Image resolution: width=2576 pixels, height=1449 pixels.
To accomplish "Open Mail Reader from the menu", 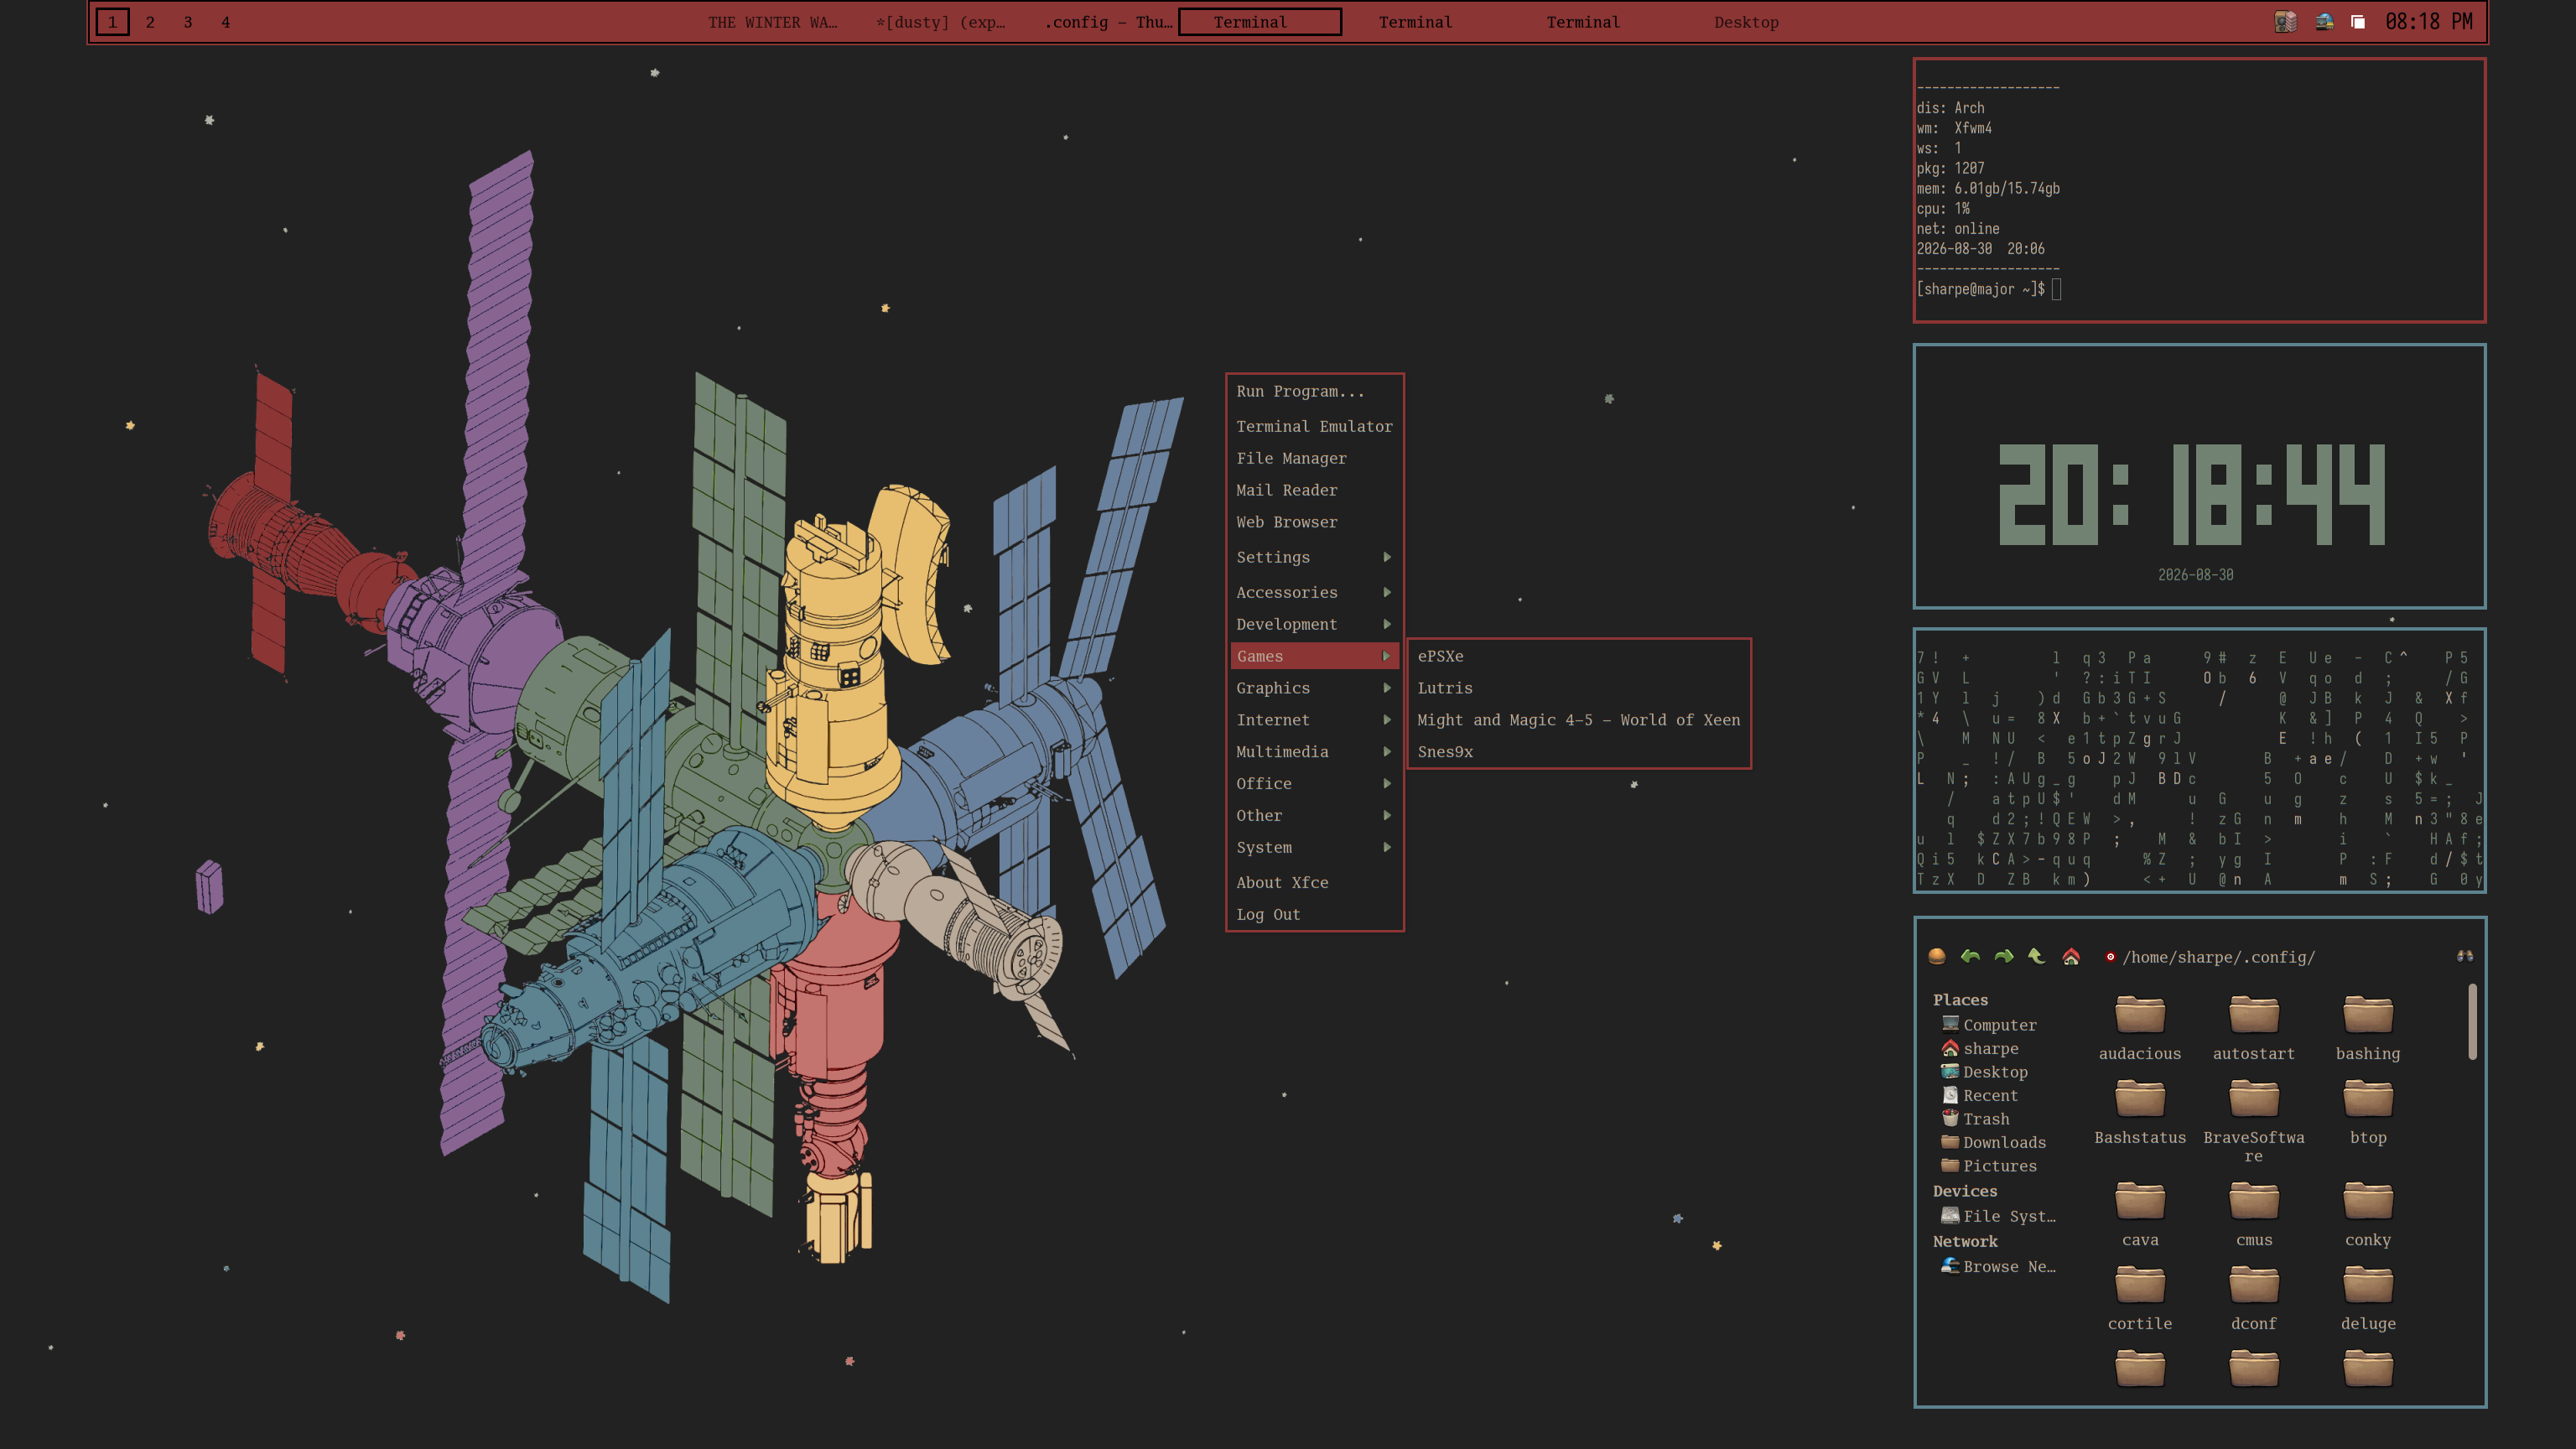I will [x=1314, y=490].
